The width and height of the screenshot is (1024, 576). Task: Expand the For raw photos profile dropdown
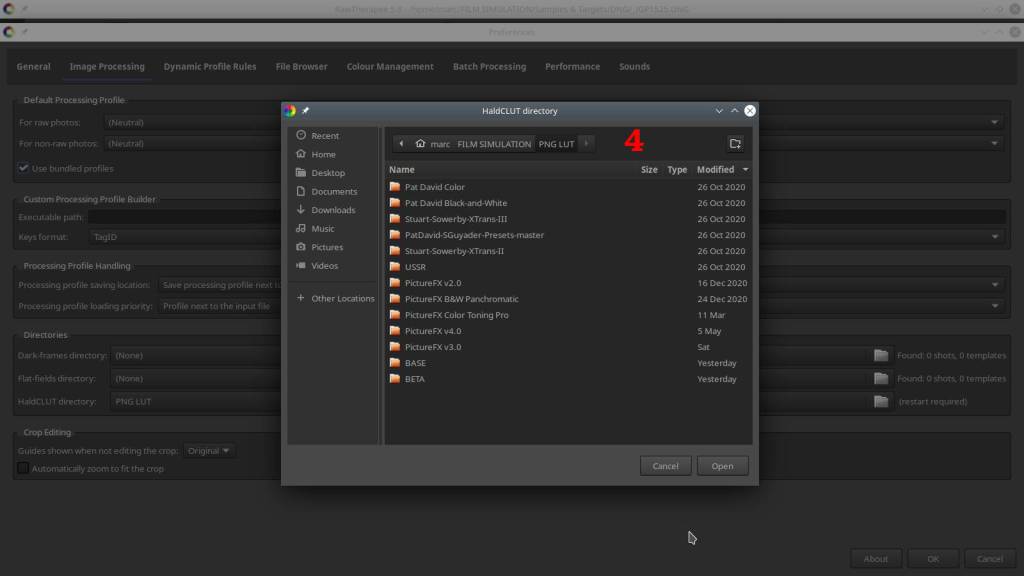point(995,123)
